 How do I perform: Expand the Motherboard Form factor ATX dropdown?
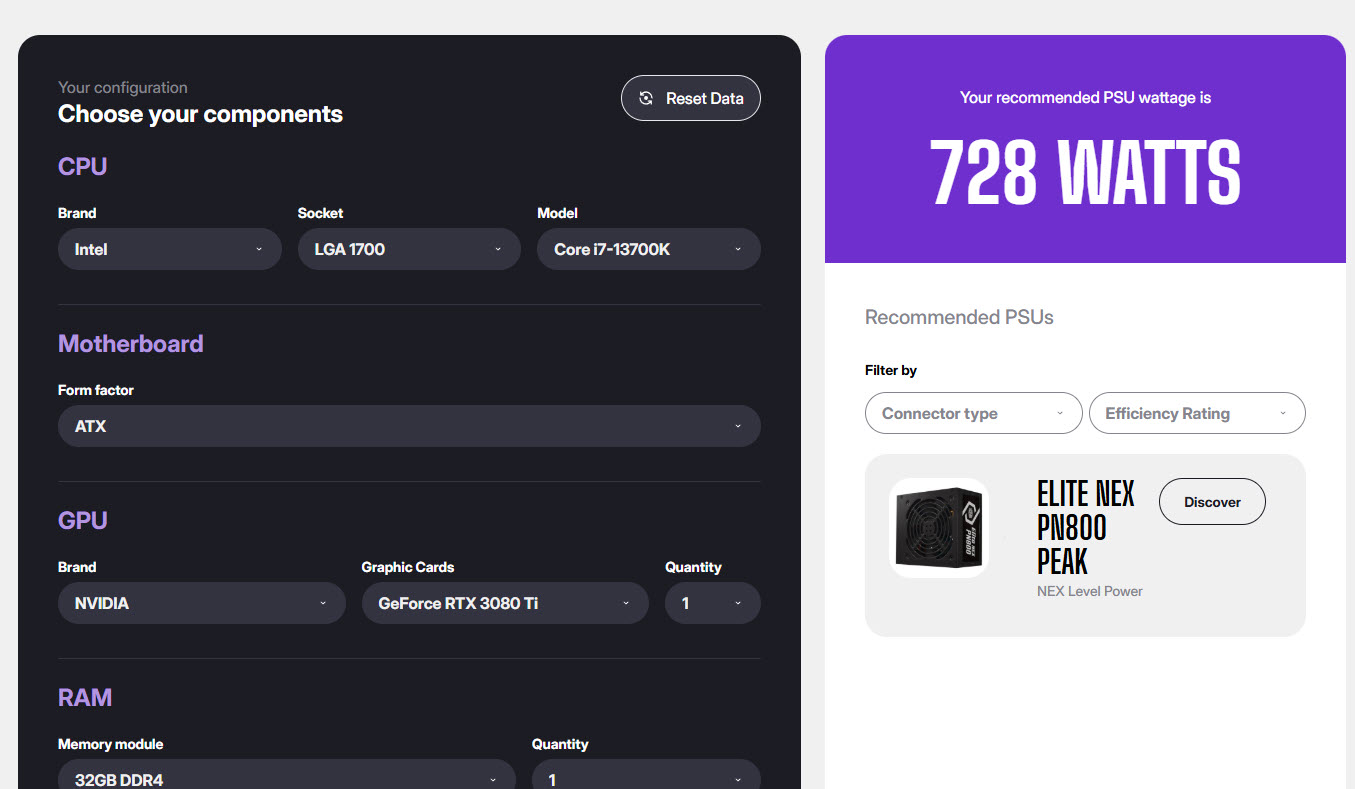tap(409, 426)
